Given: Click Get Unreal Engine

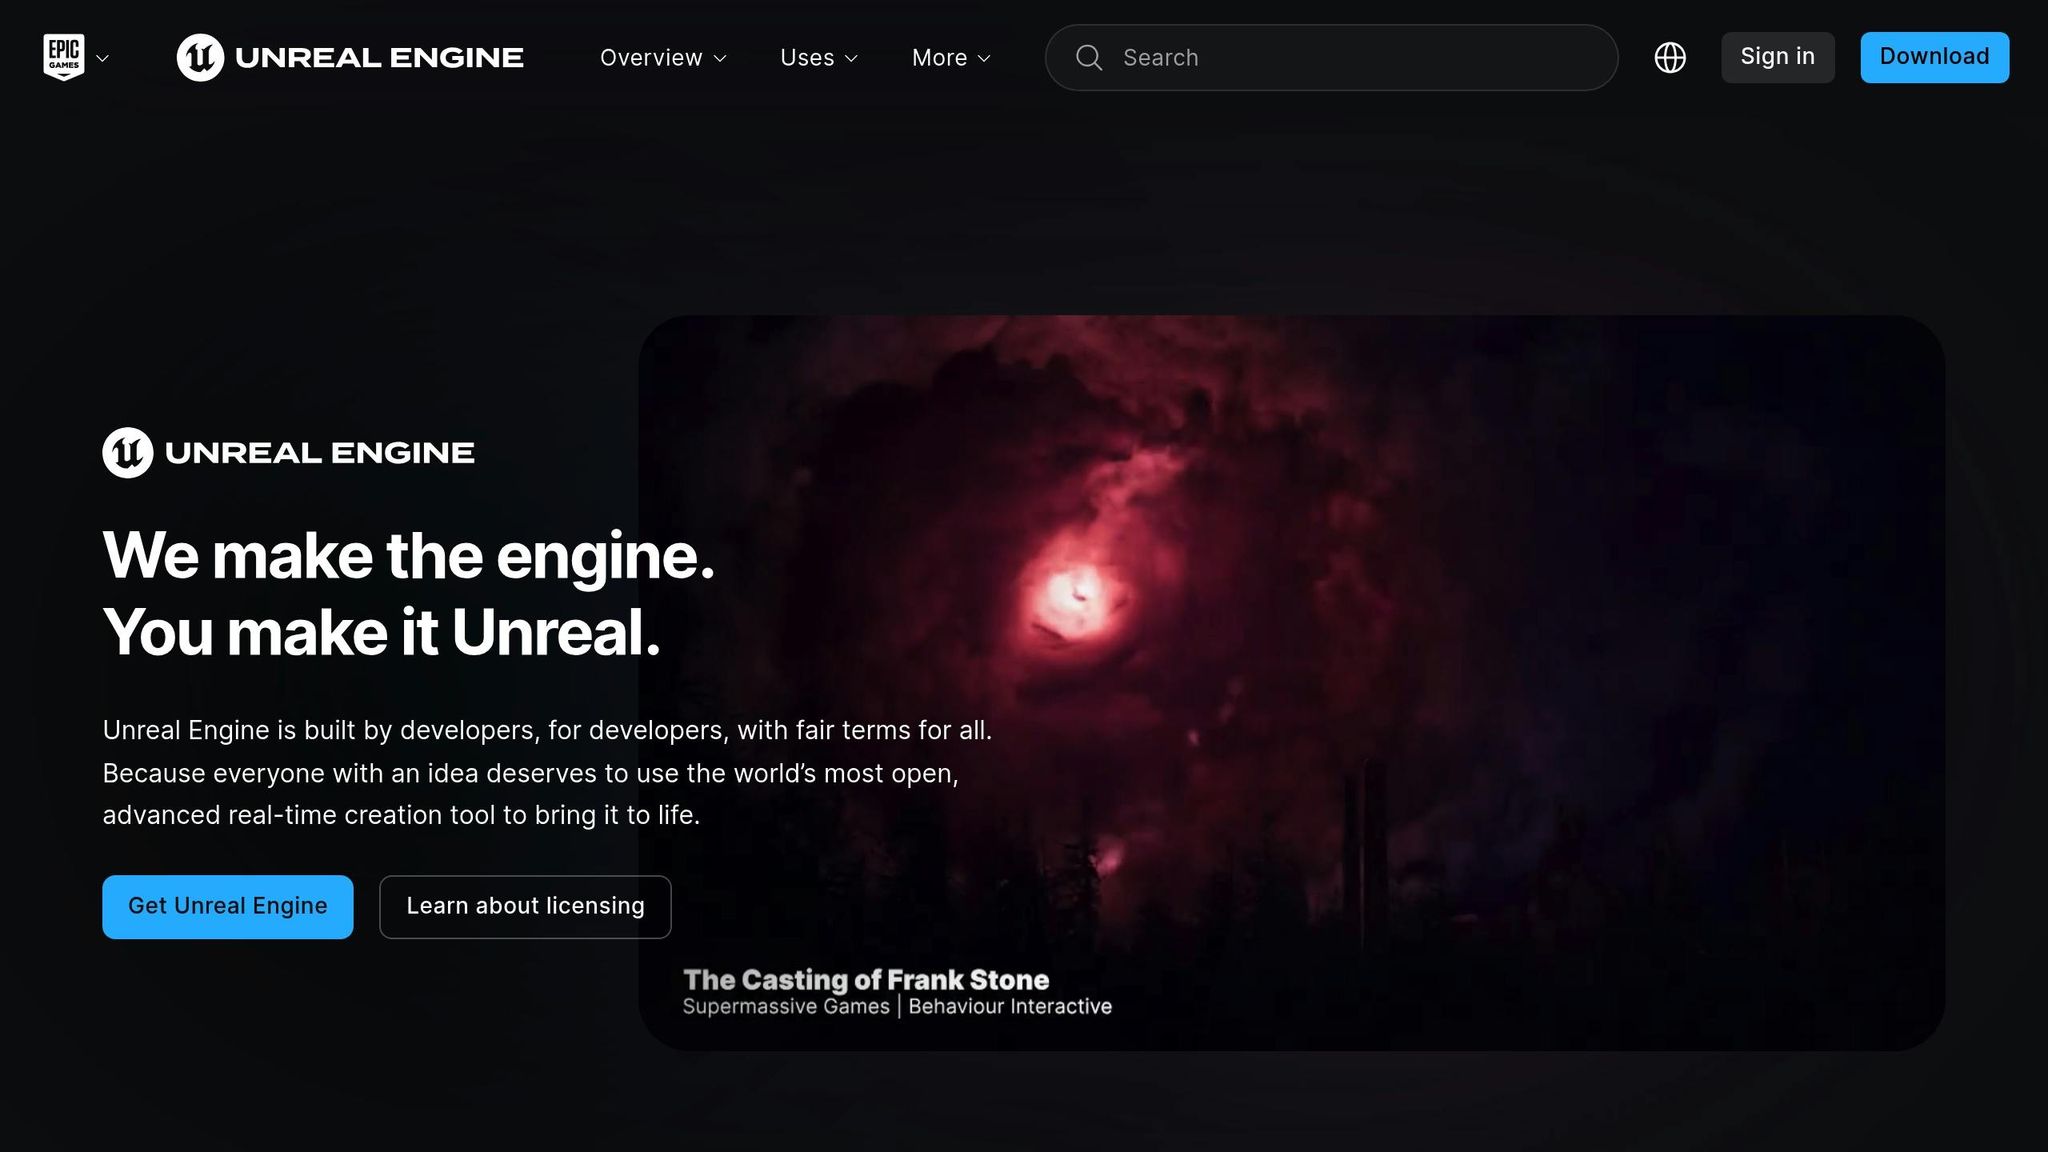Looking at the screenshot, I should pyautogui.click(x=227, y=906).
